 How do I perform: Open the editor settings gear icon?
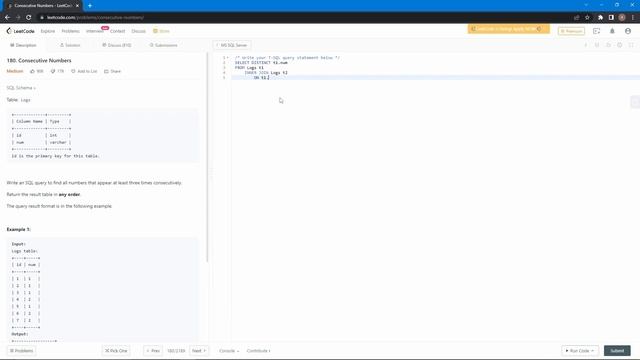tap(620, 45)
